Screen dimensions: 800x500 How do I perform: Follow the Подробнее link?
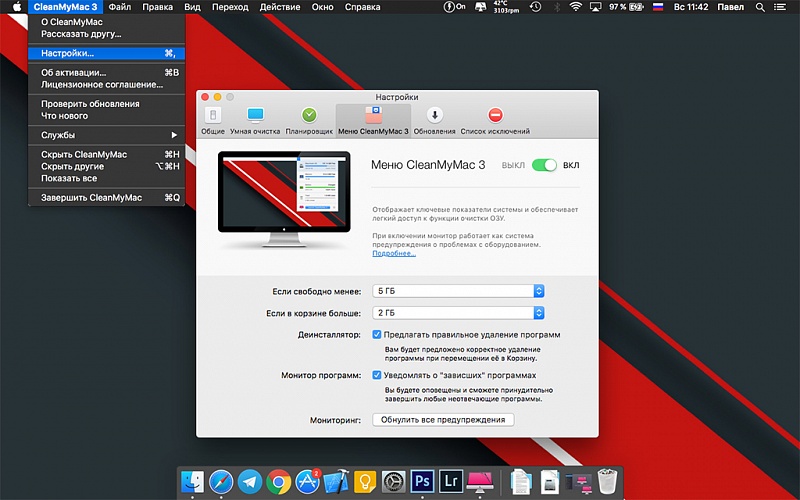tap(393, 254)
